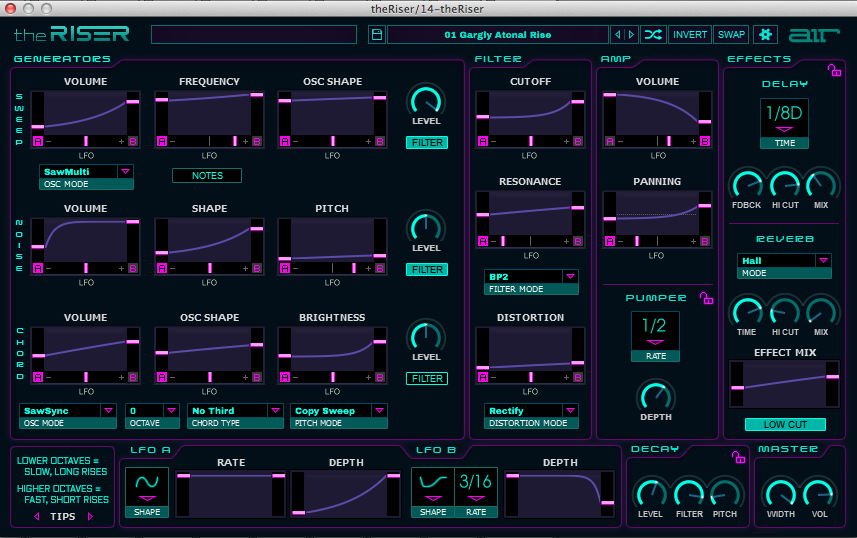Screen dimensions: 857x538
Task: Open the No Third chord type dropdown
Action: (275, 411)
